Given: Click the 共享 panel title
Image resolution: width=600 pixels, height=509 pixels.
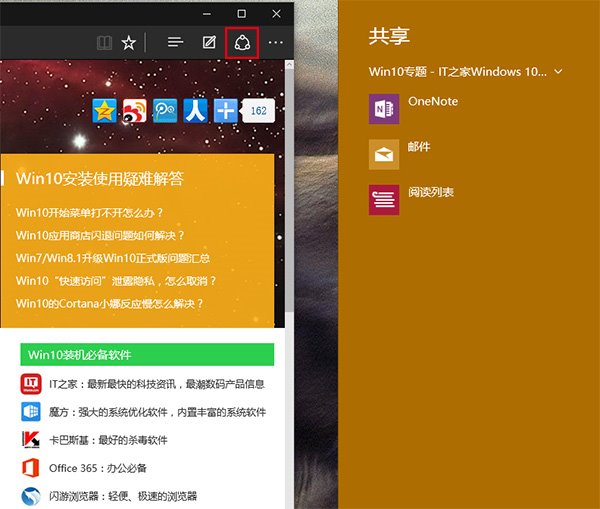Looking at the screenshot, I should pos(389,36).
